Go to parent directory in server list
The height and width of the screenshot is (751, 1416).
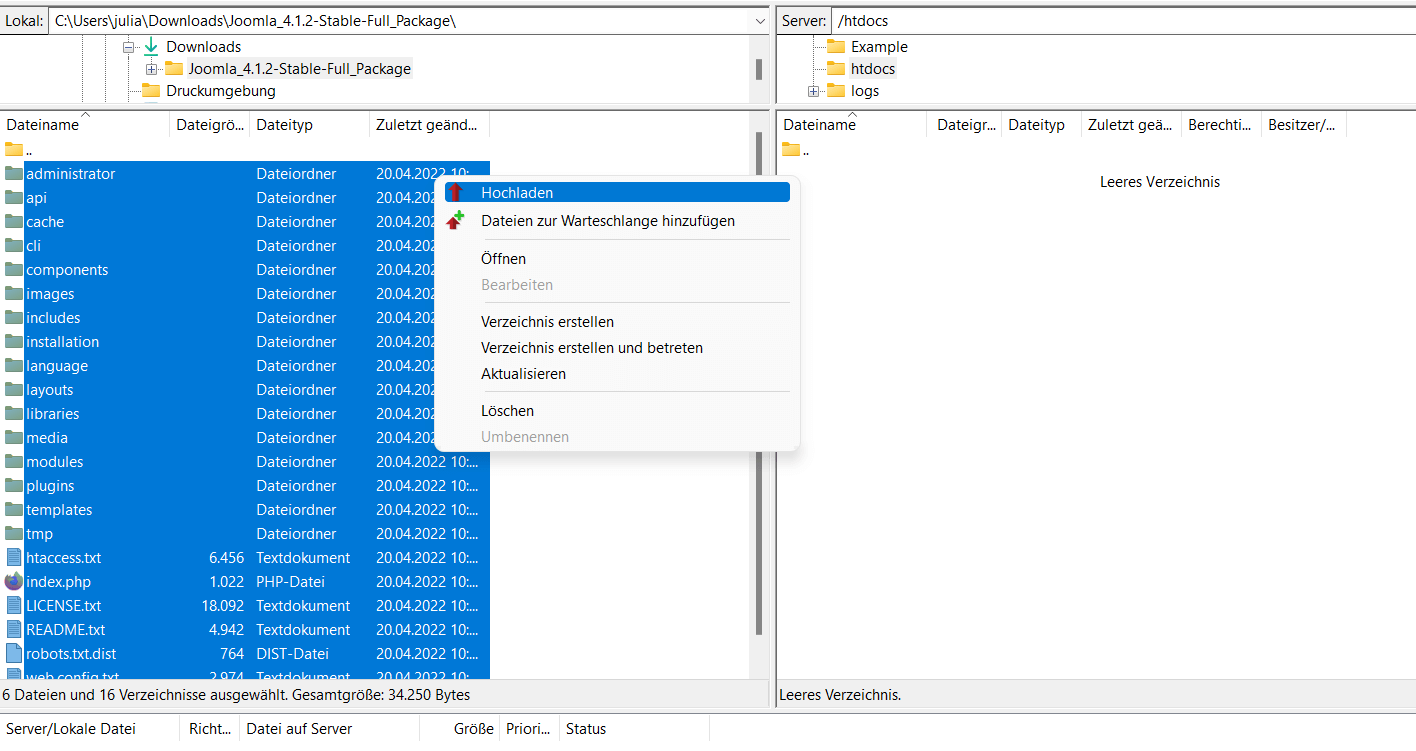coord(794,150)
